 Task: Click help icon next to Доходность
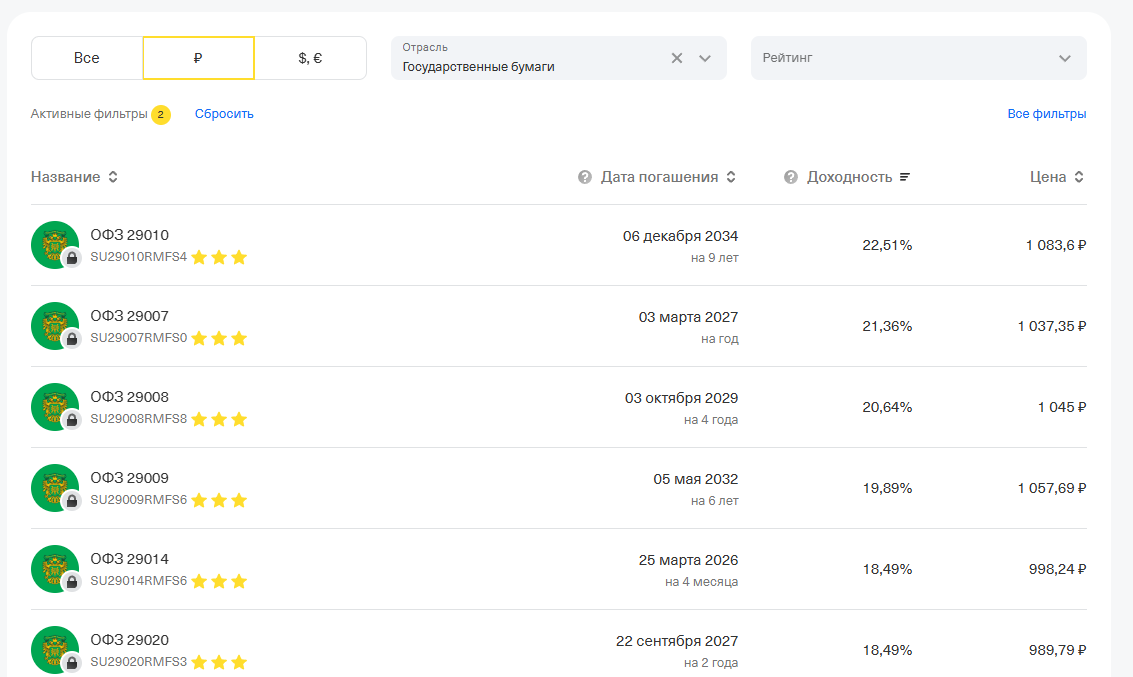[x=791, y=177]
